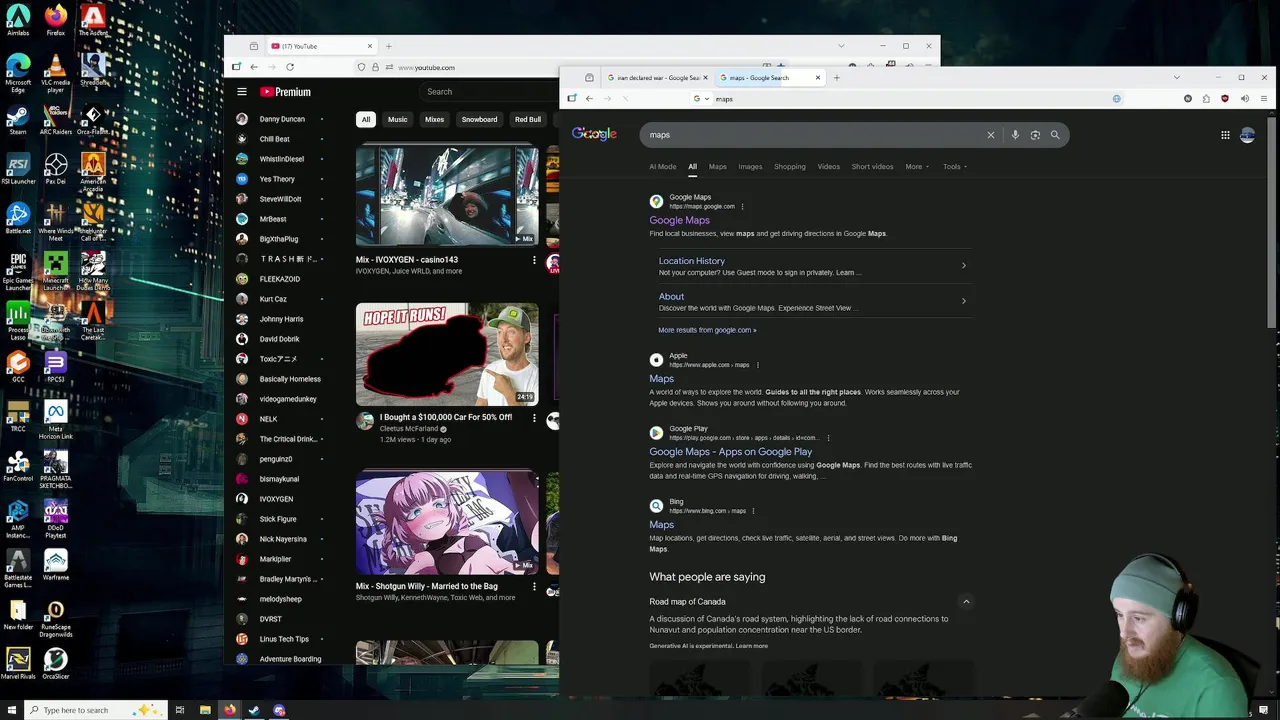
Task: Open Task View on the taskbar
Action: pos(180,710)
